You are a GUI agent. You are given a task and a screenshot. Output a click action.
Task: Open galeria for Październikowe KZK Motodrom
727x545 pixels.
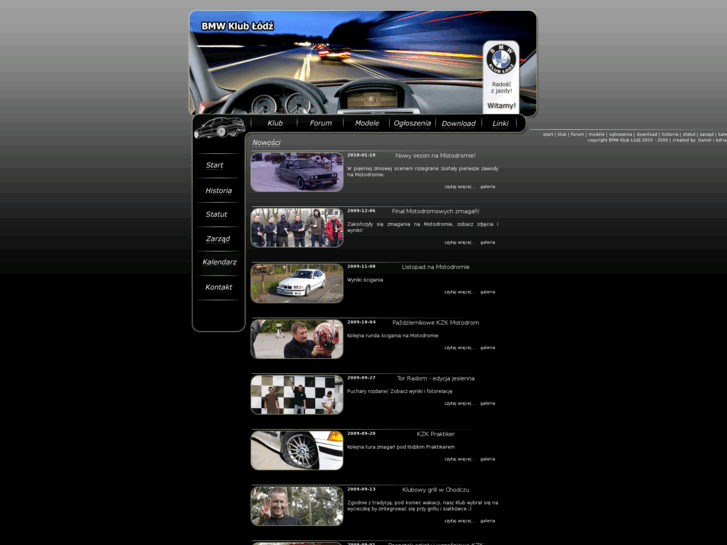point(487,348)
